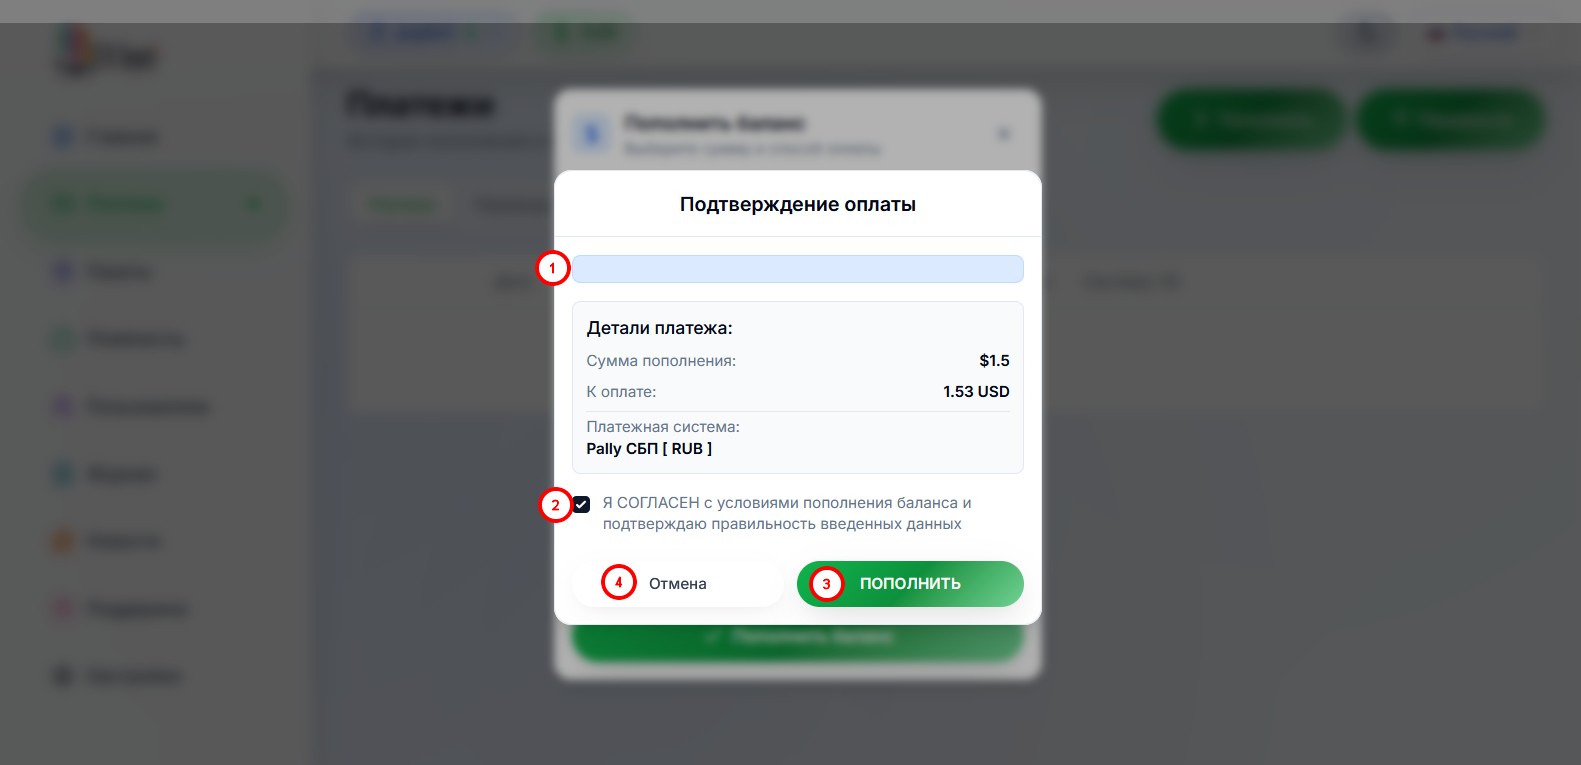Click the dollar icon in Пополнить баланс header
The height and width of the screenshot is (765, 1581).
point(593,134)
